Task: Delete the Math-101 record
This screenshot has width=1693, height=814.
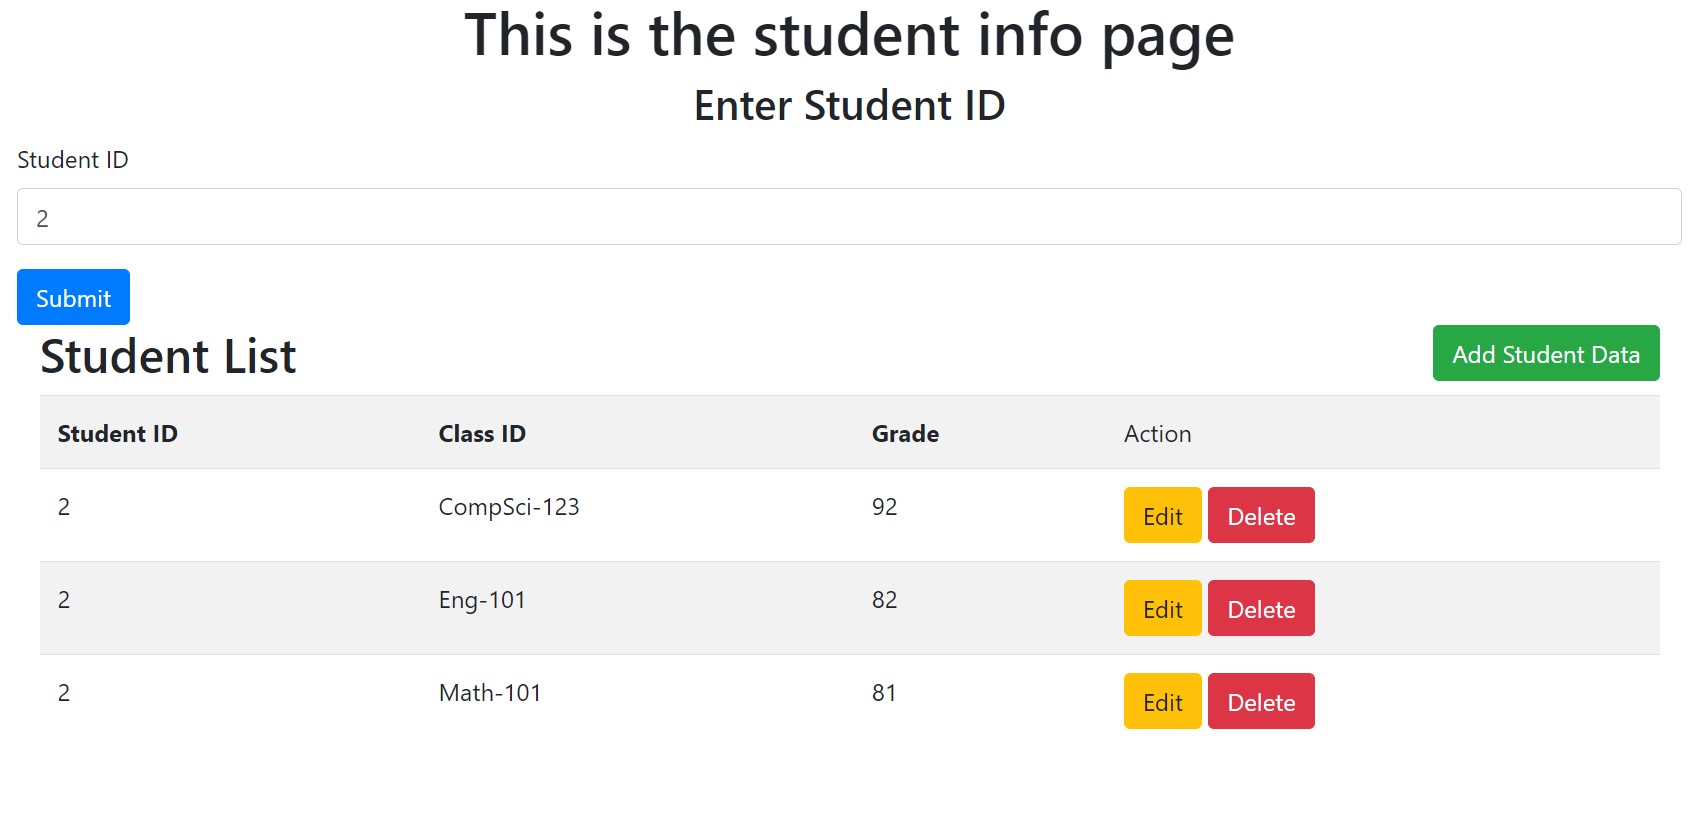Action: (x=1261, y=701)
